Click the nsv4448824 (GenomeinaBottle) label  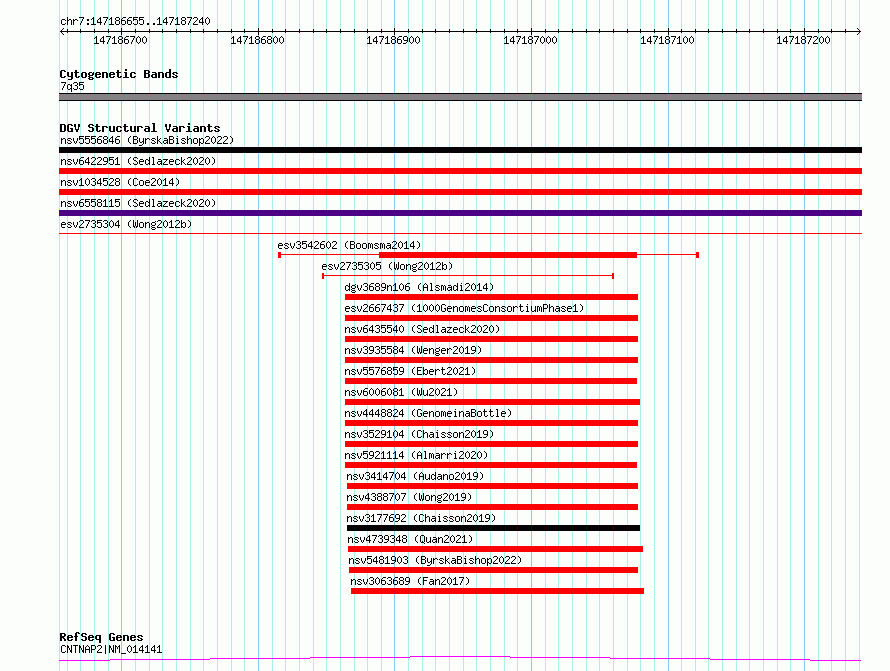[427, 413]
